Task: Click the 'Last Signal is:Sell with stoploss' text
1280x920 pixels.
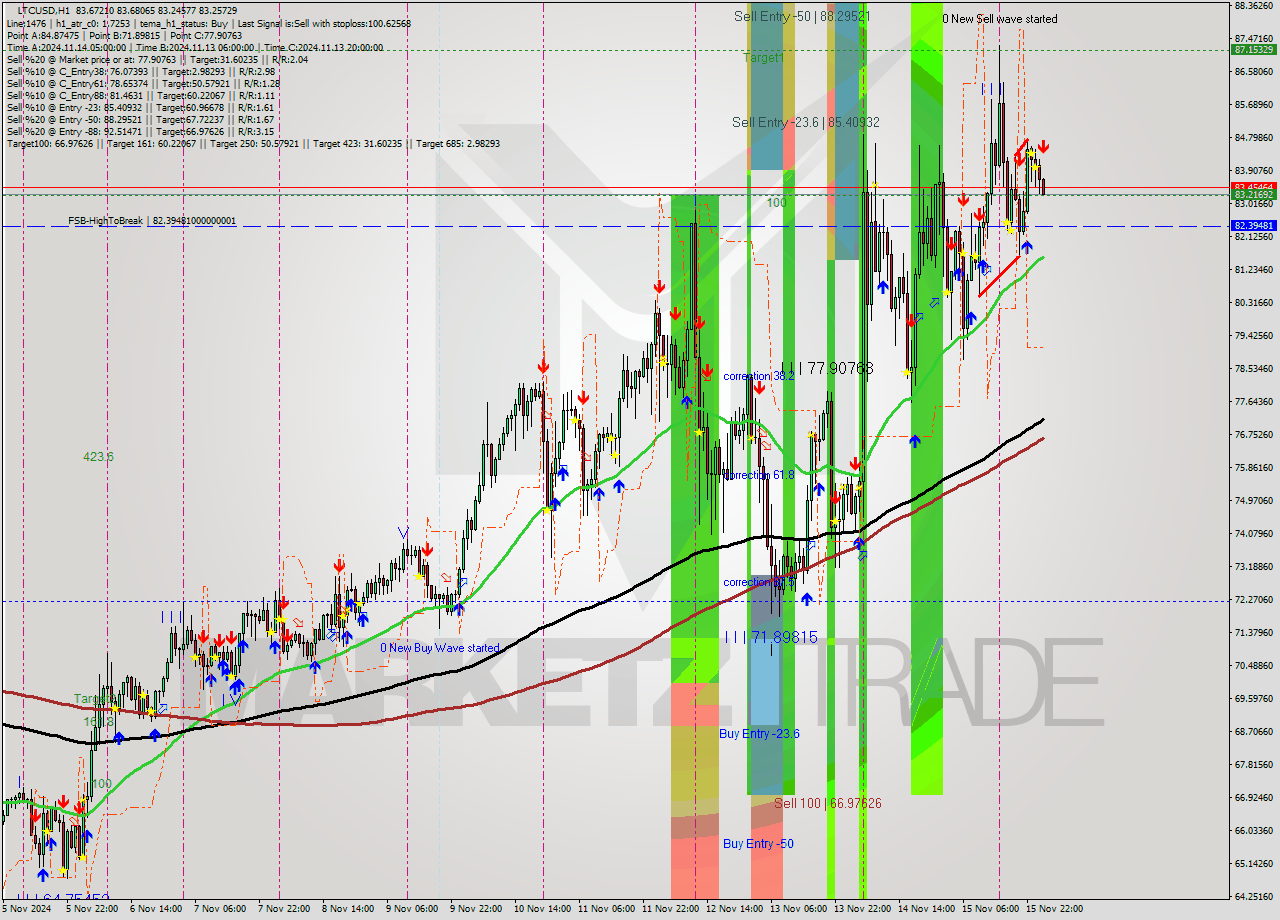Action: [x=324, y=23]
